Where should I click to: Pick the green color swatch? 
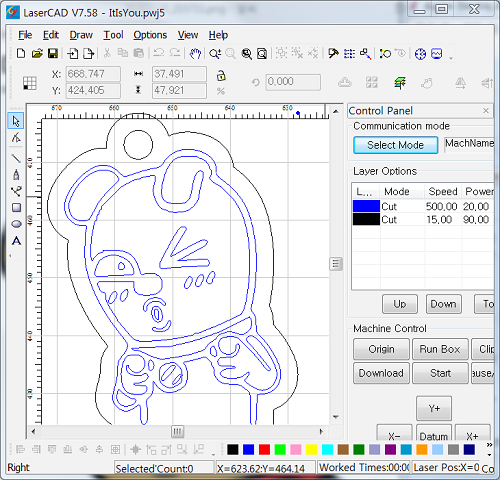280,449
